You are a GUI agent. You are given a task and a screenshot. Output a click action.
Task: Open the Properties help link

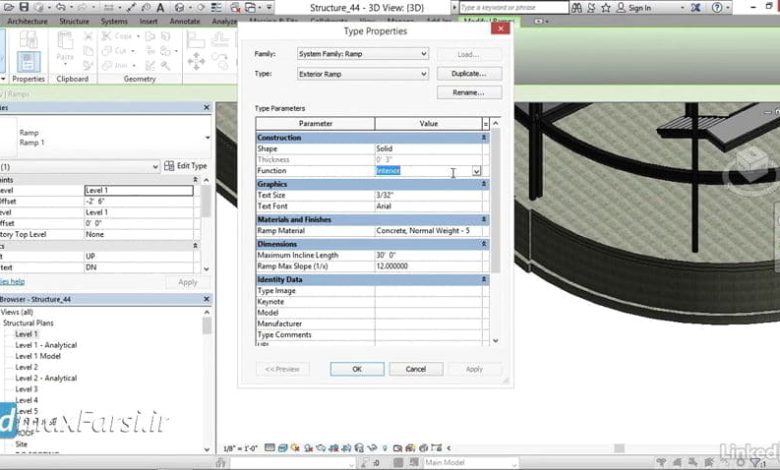(12, 282)
